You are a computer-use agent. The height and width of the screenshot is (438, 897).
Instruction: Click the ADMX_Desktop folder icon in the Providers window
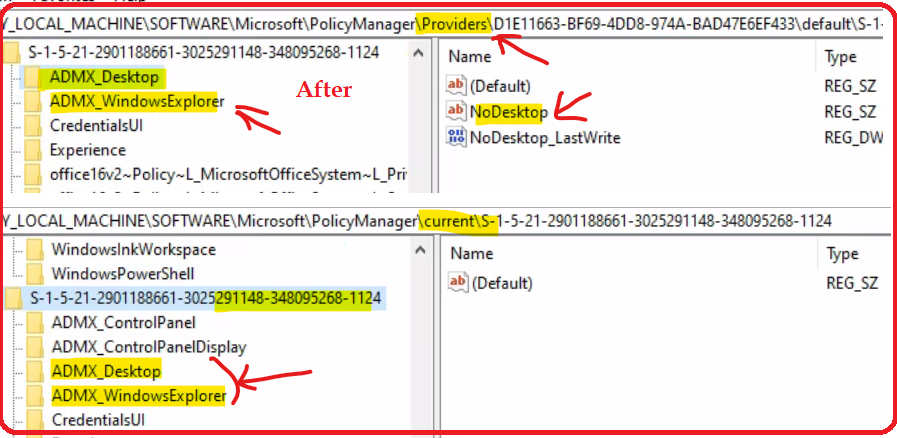point(33,77)
